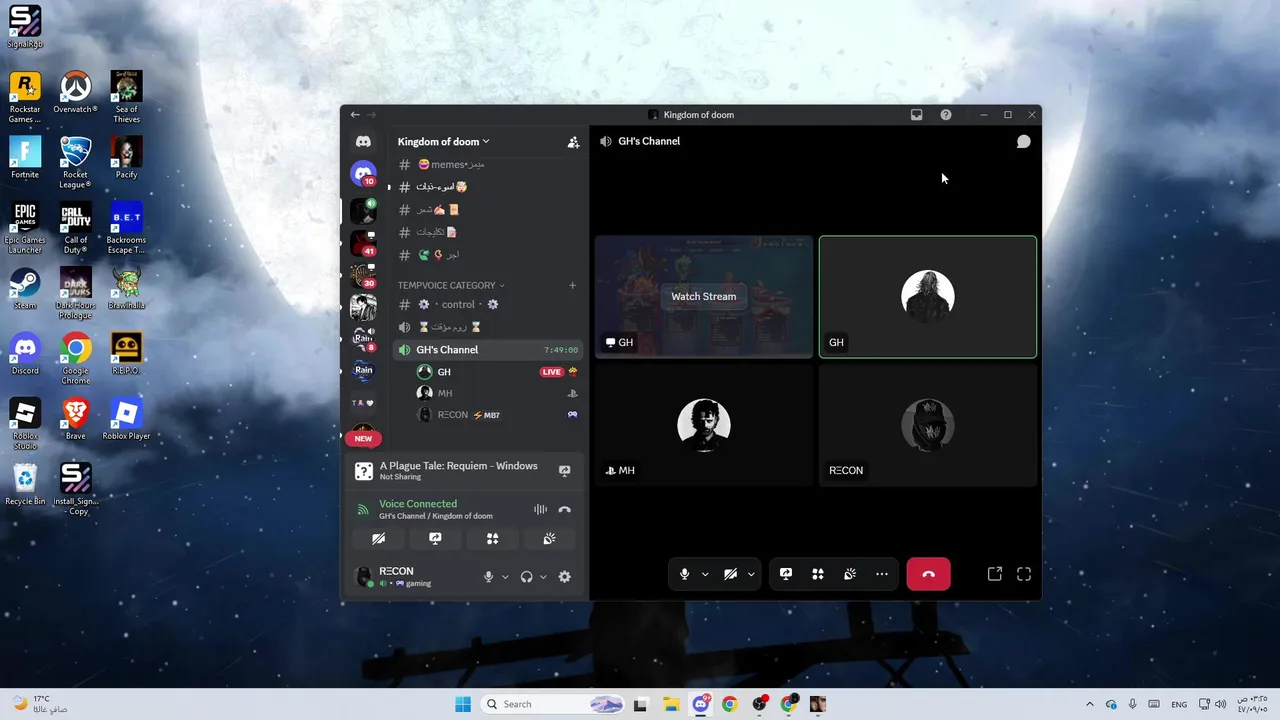This screenshot has height=720, width=1280.
Task: Pop out the call window
Action: pos(995,574)
